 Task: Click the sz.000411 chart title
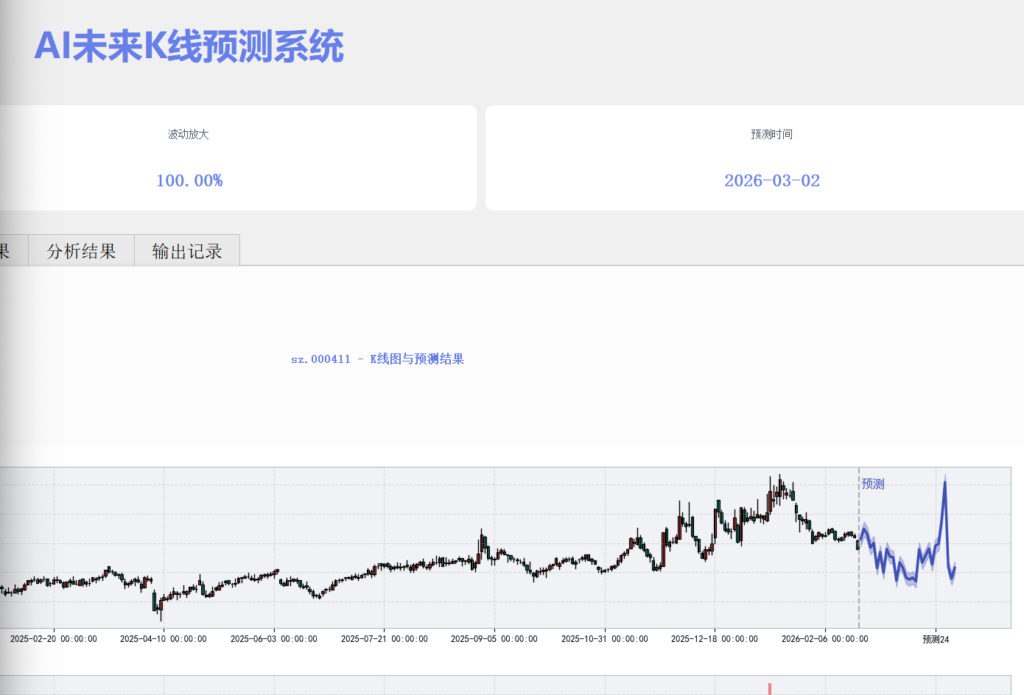tap(377, 359)
